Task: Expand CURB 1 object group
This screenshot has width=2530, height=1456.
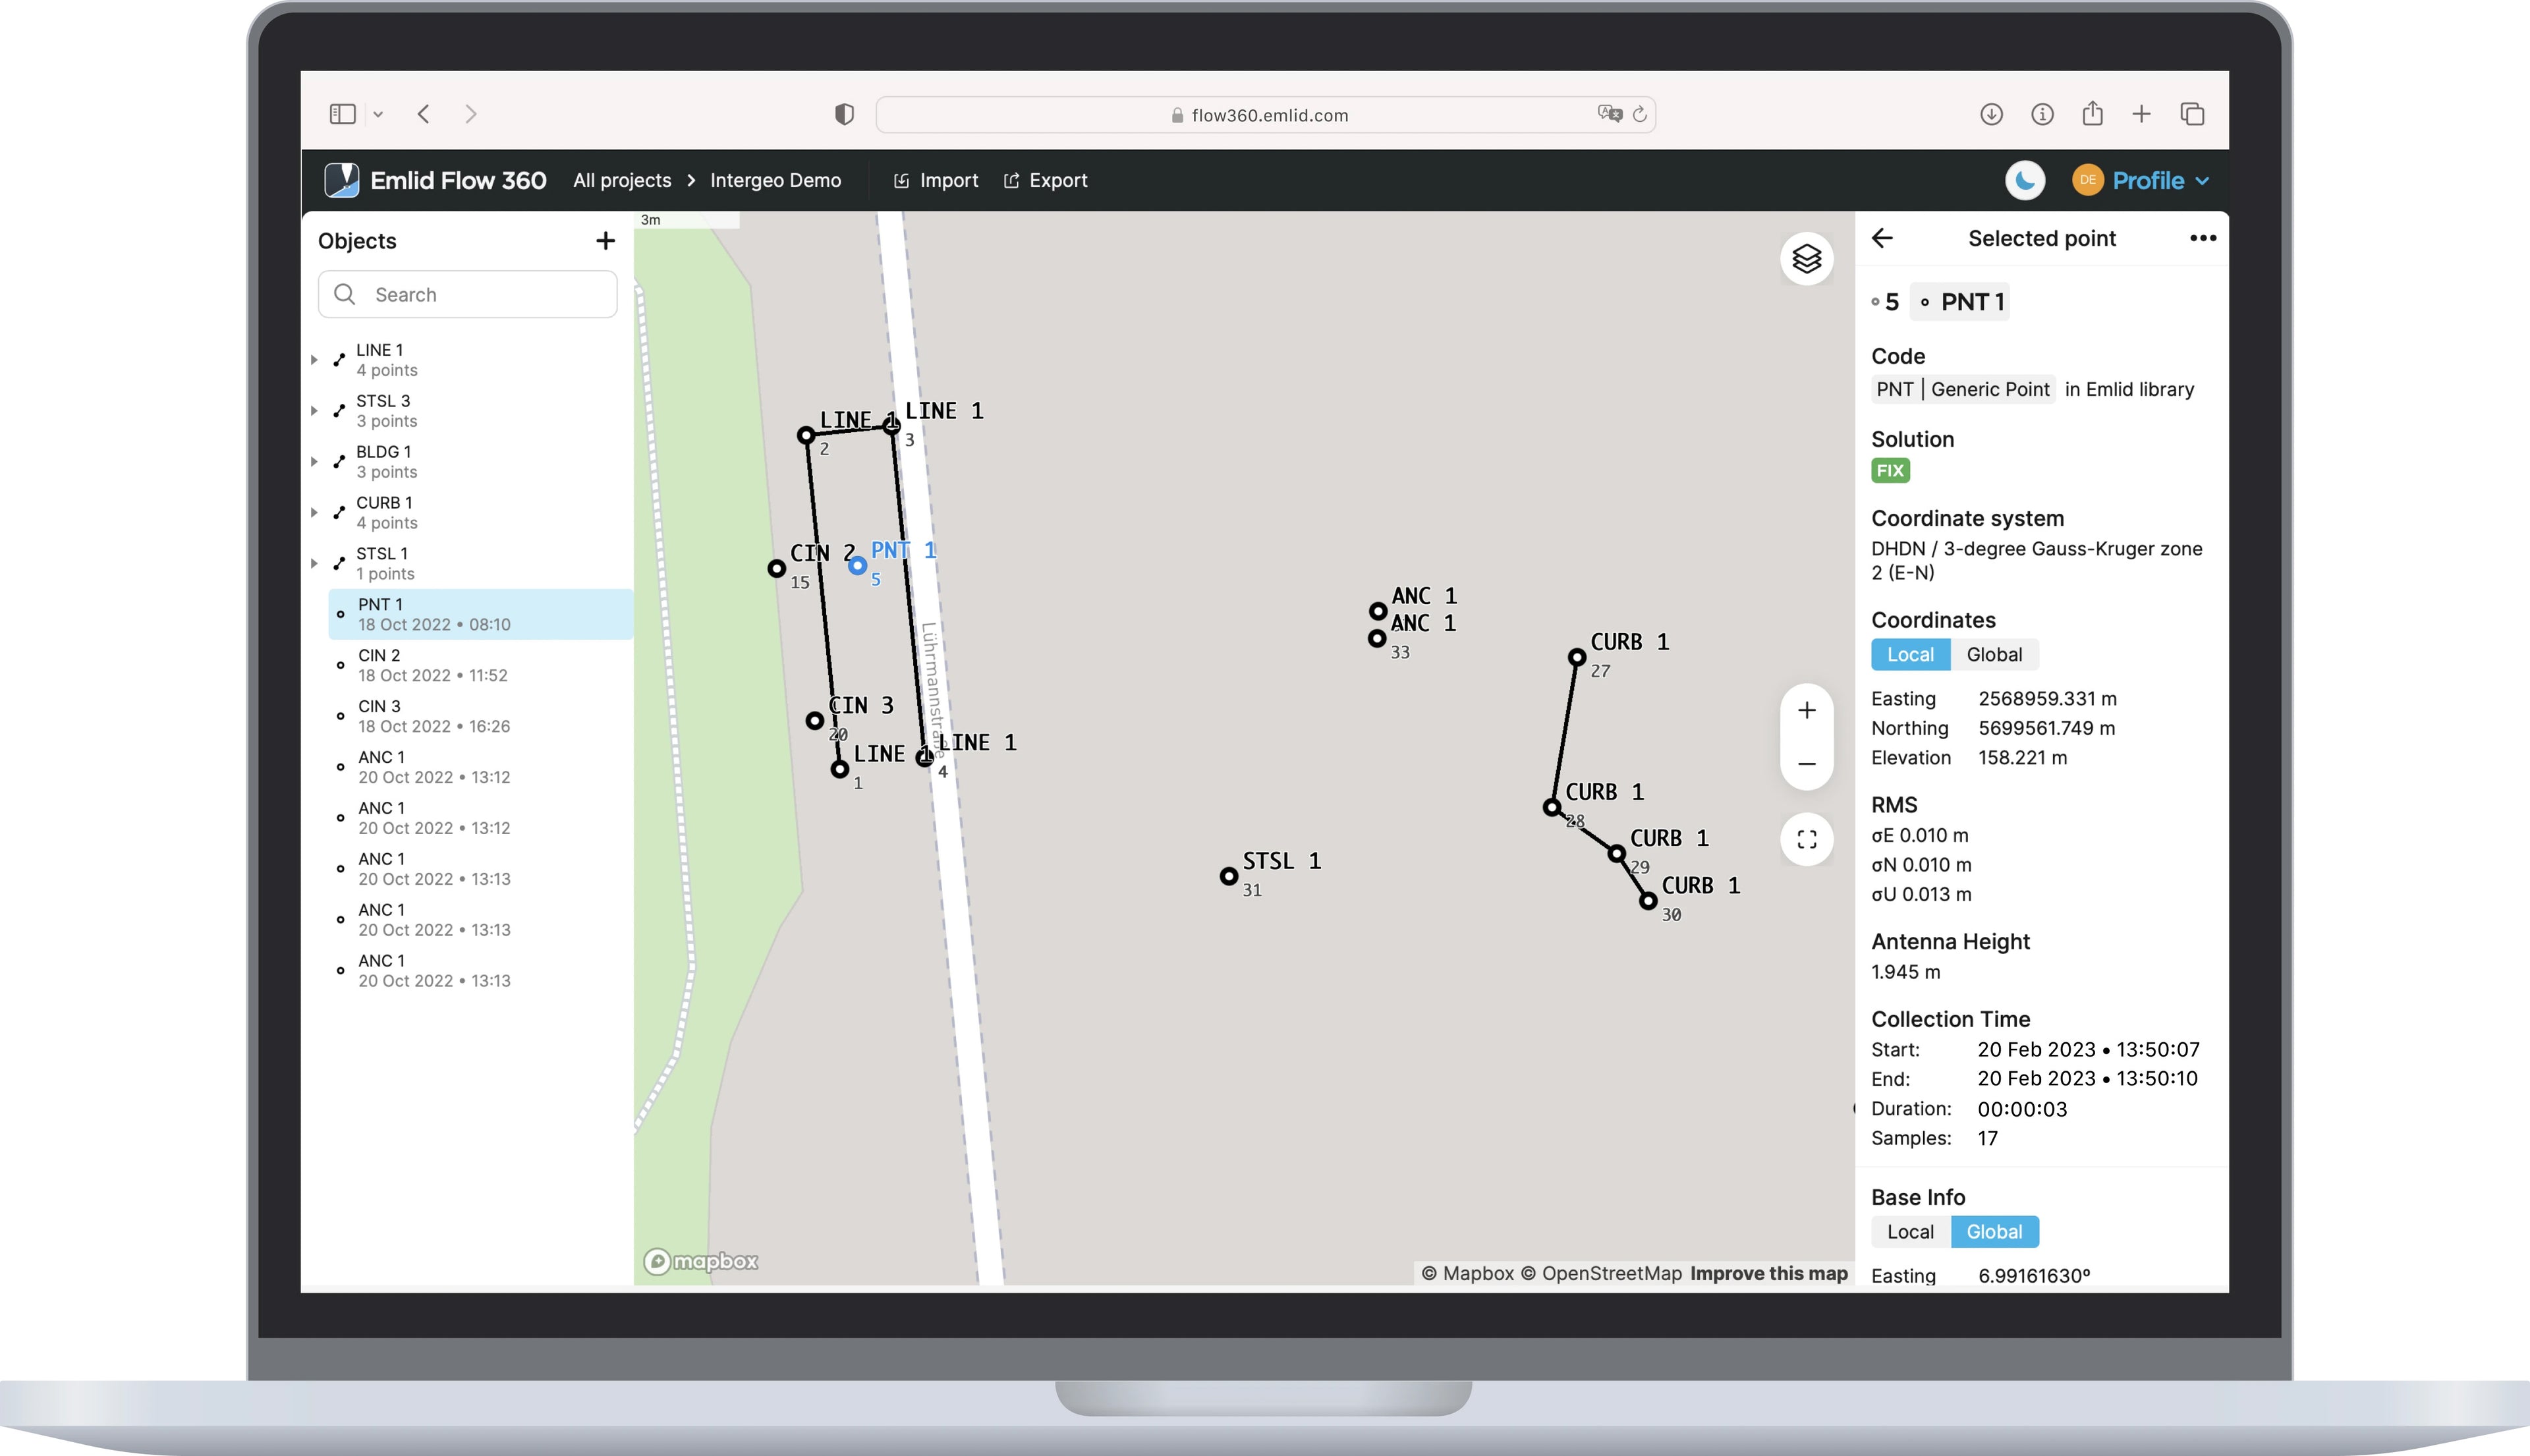Action: pos(314,513)
